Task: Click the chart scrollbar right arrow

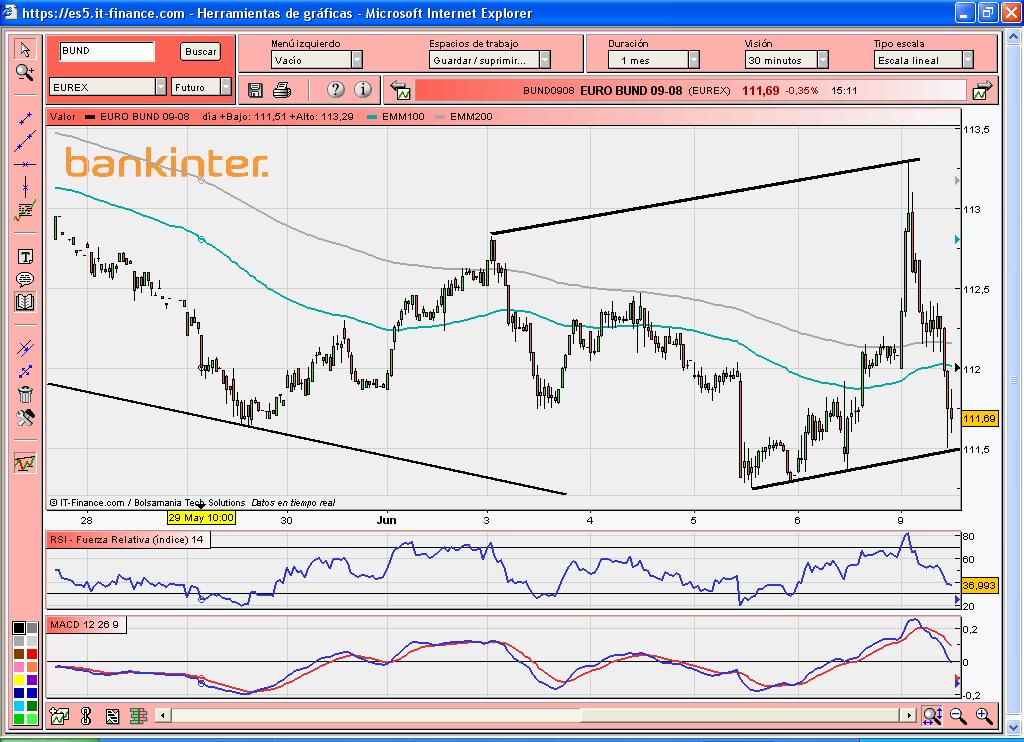Action: tap(908, 716)
